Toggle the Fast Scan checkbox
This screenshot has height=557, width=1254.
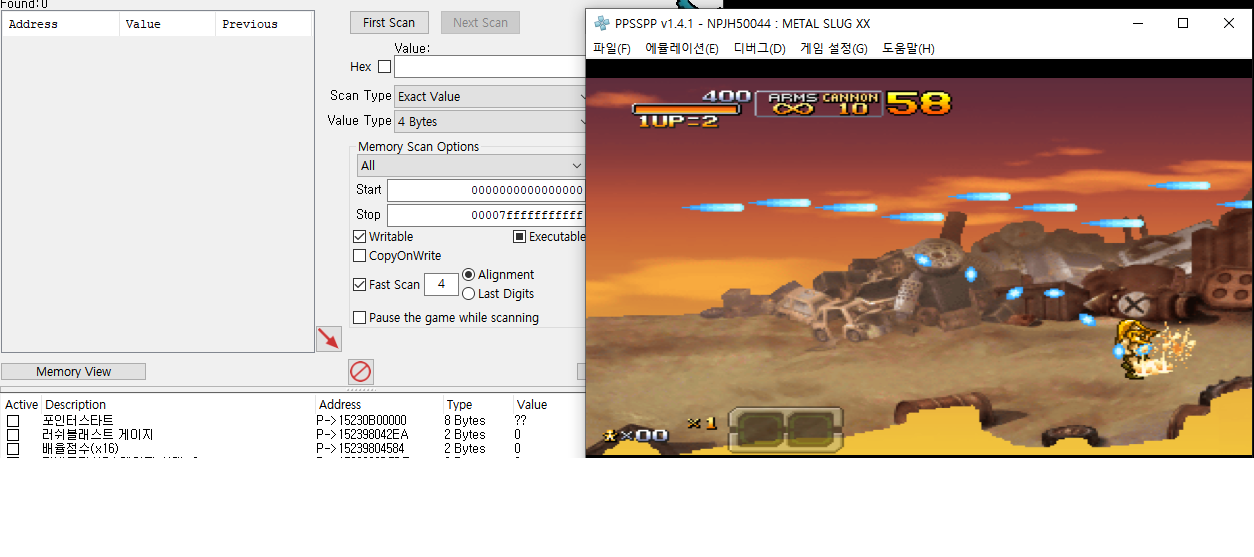click(360, 285)
